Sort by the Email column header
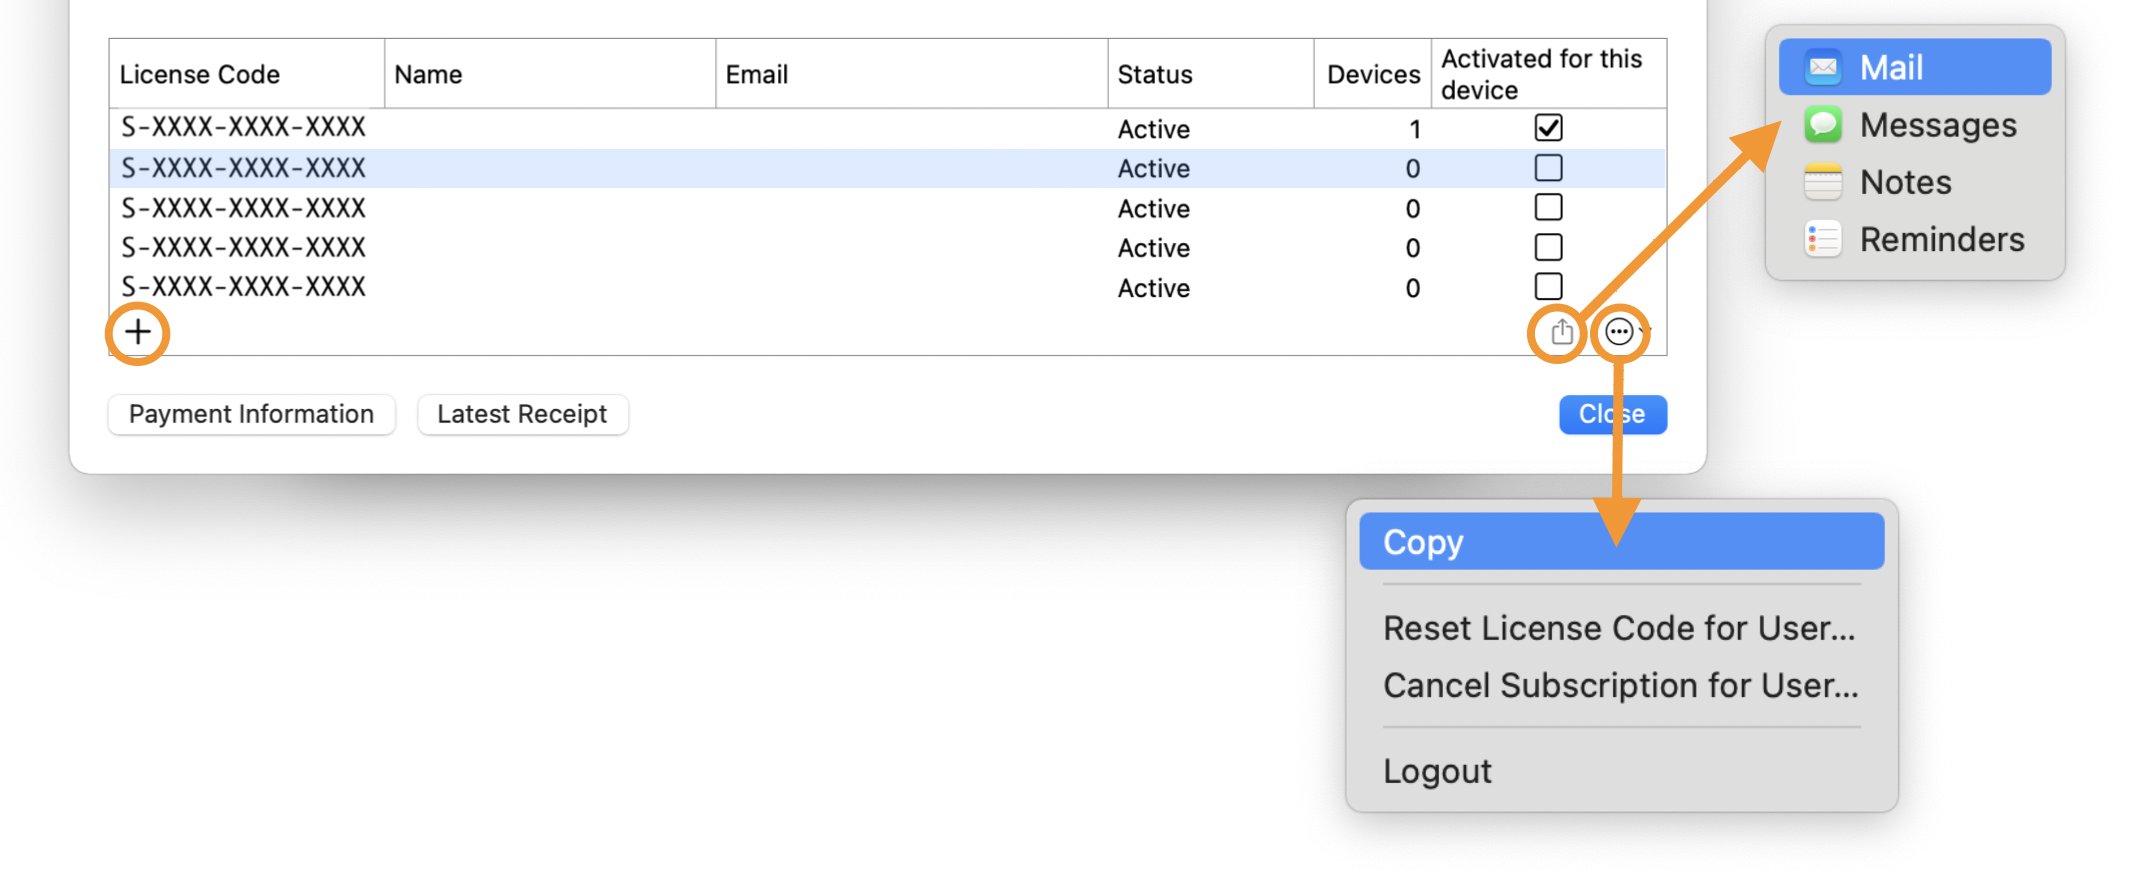The image size is (2138, 870). (x=912, y=74)
